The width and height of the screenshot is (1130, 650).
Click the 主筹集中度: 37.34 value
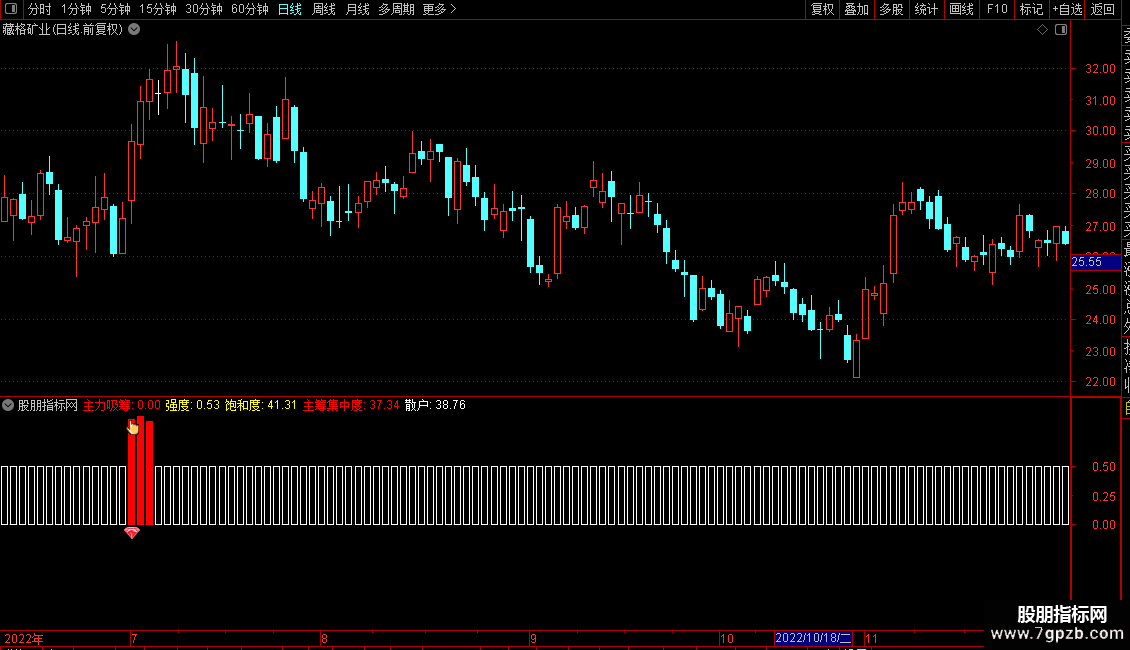click(351, 405)
